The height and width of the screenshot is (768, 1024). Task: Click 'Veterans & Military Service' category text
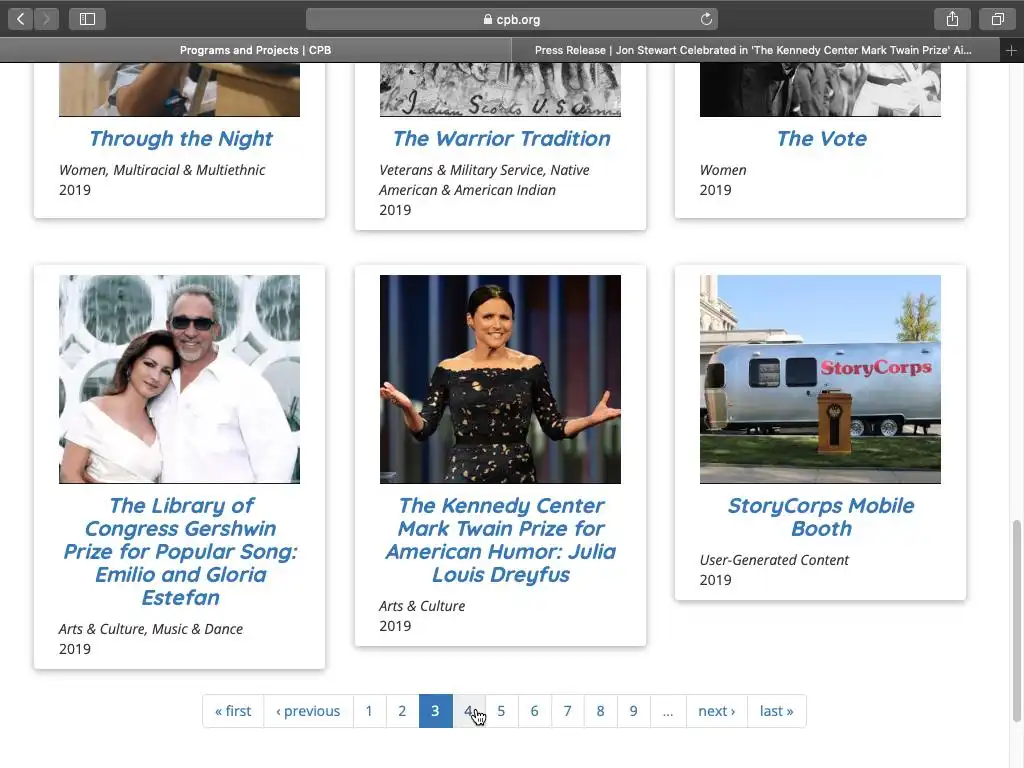coord(462,170)
